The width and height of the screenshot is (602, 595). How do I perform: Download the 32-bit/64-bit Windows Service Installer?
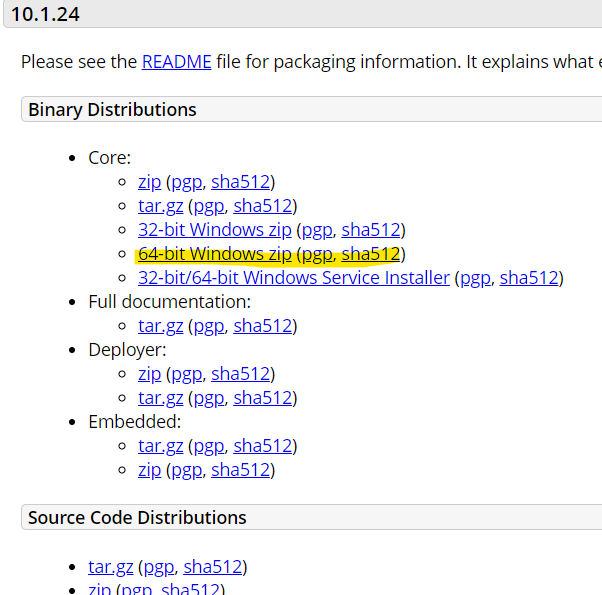(294, 278)
